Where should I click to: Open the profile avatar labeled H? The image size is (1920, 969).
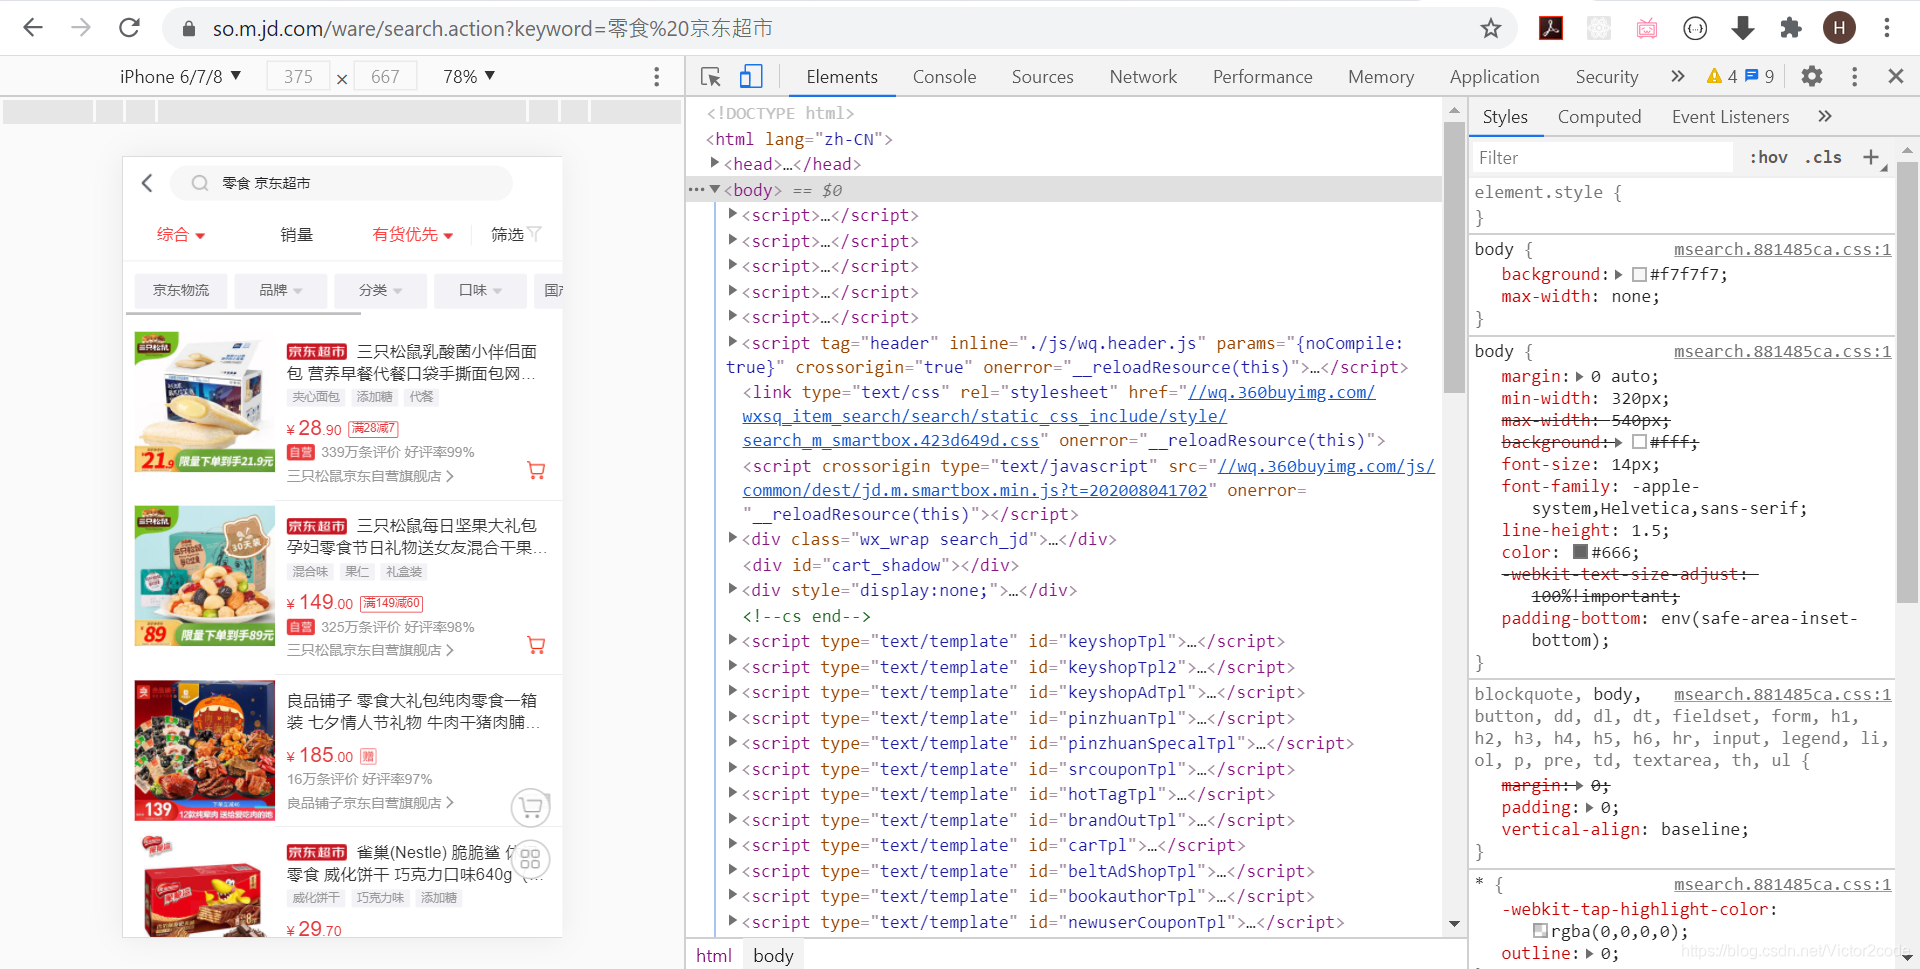click(x=1839, y=28)
